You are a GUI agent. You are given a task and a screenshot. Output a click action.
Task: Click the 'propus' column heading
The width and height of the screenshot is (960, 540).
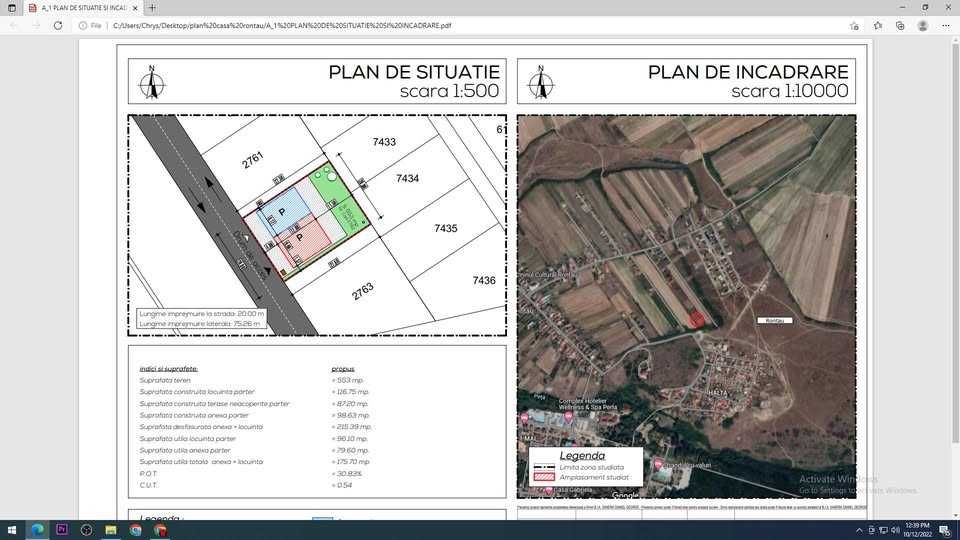coord(343,369)
